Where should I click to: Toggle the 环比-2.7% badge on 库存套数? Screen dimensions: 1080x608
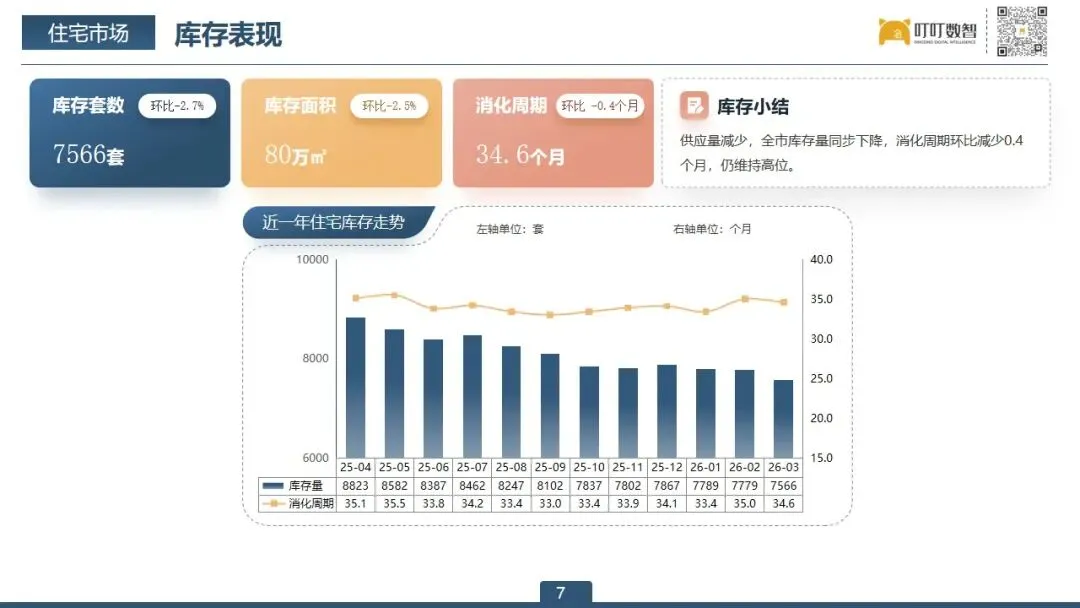[x=178, y=105]
